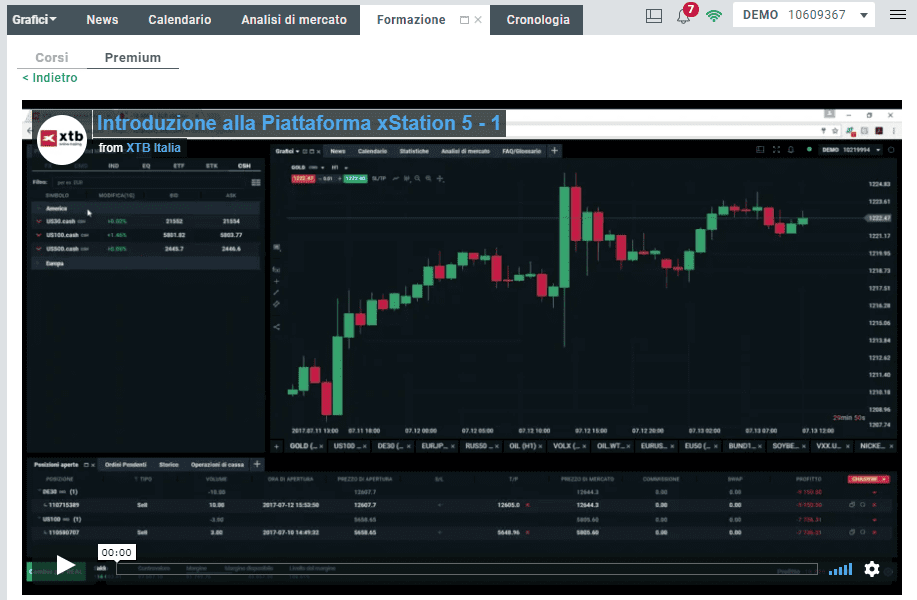The height and width of the screenshot is (600, 917).
Task: Switch to the Corsi sub-tab
Action: (x=52, y=57)
